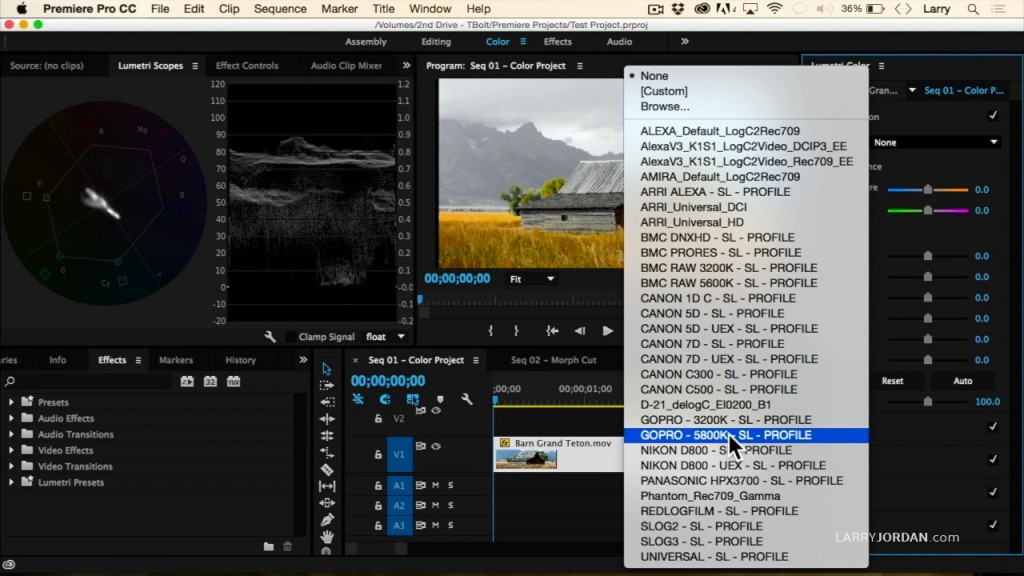Select the Track Select Forward tool
This screenshot has width=1024, height=576.
(x=327, y=385)
